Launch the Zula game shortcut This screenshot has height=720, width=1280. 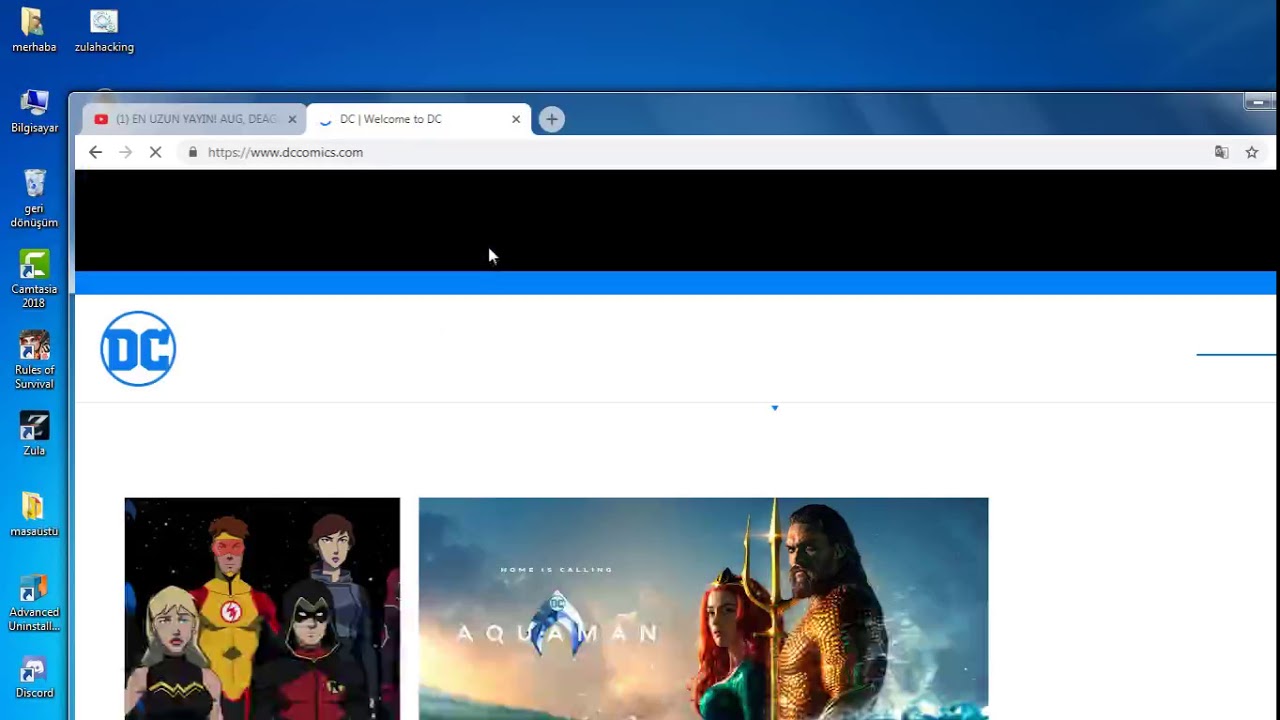click(x=34, y=434)
